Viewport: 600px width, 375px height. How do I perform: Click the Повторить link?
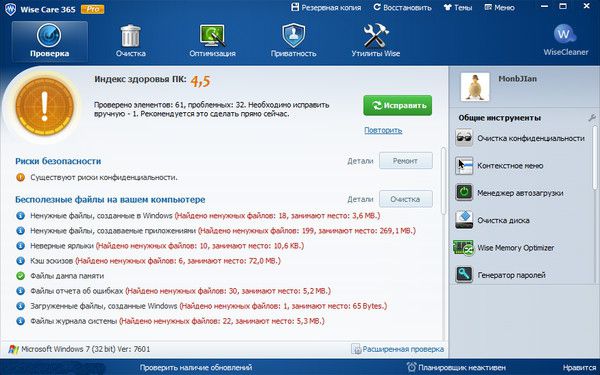[x=383, y=130]
